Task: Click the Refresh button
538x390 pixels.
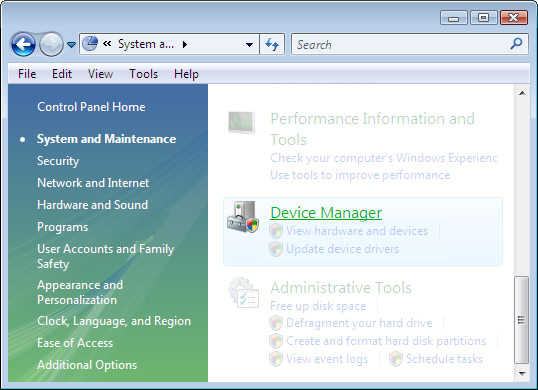Action: (x=272, y=44)
